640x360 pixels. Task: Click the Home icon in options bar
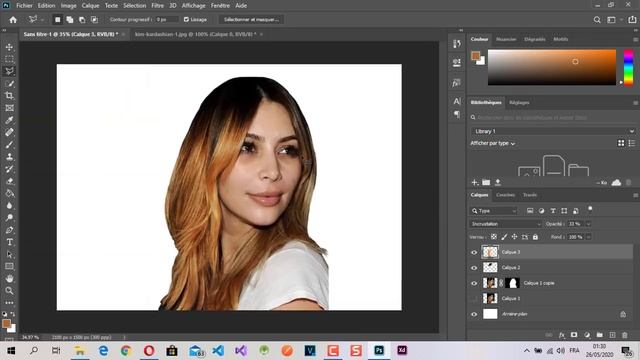[x=13, y=20]
